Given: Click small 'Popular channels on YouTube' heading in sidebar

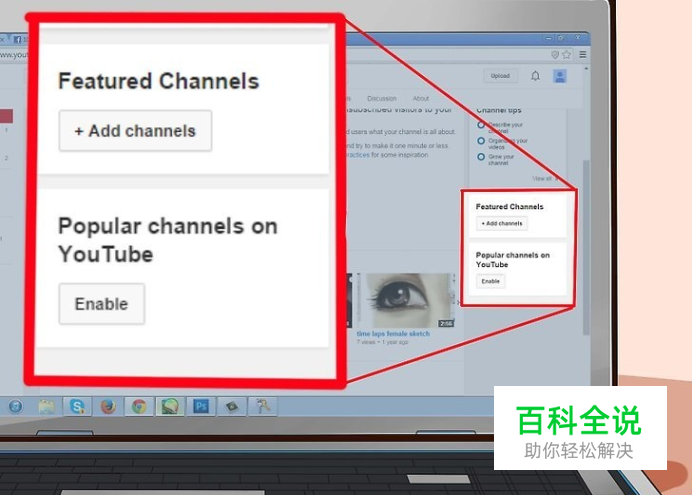Looking at the screenshot, I should coord(513,260).
